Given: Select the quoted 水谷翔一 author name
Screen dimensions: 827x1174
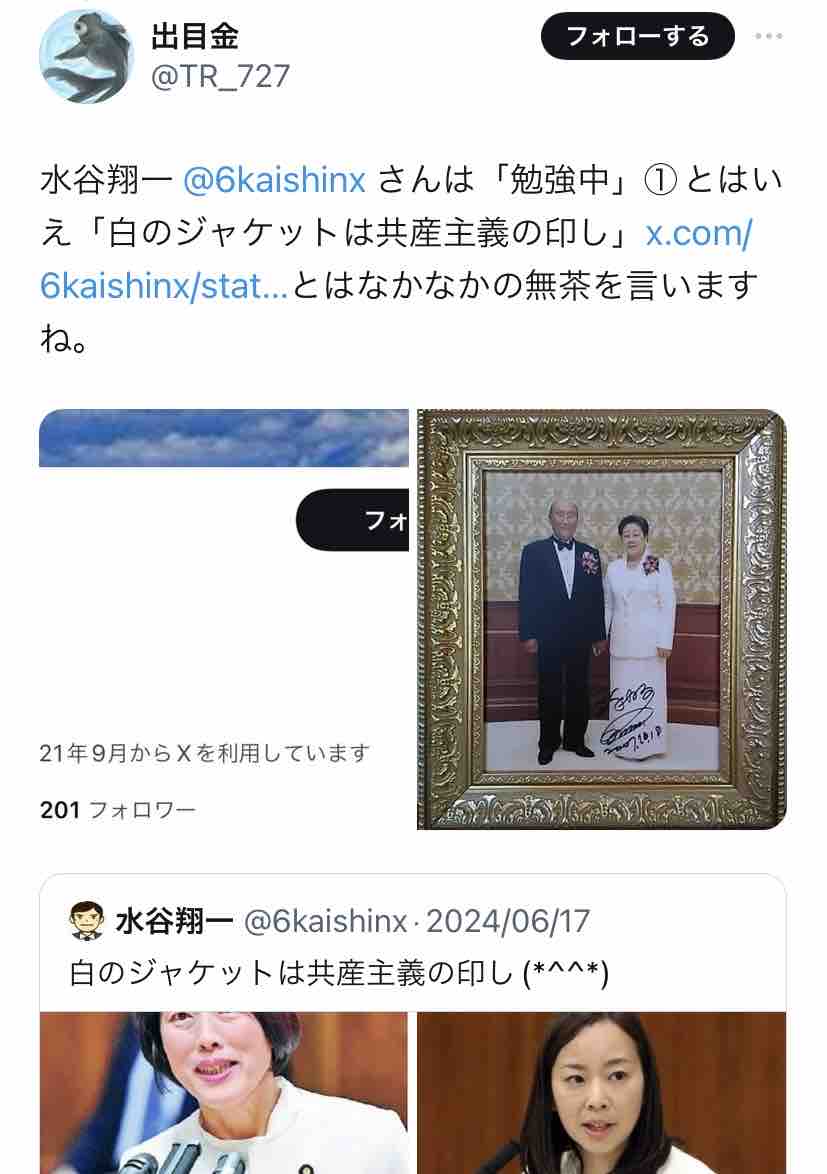Looking at the screenshot, I should tap(174, 921).
